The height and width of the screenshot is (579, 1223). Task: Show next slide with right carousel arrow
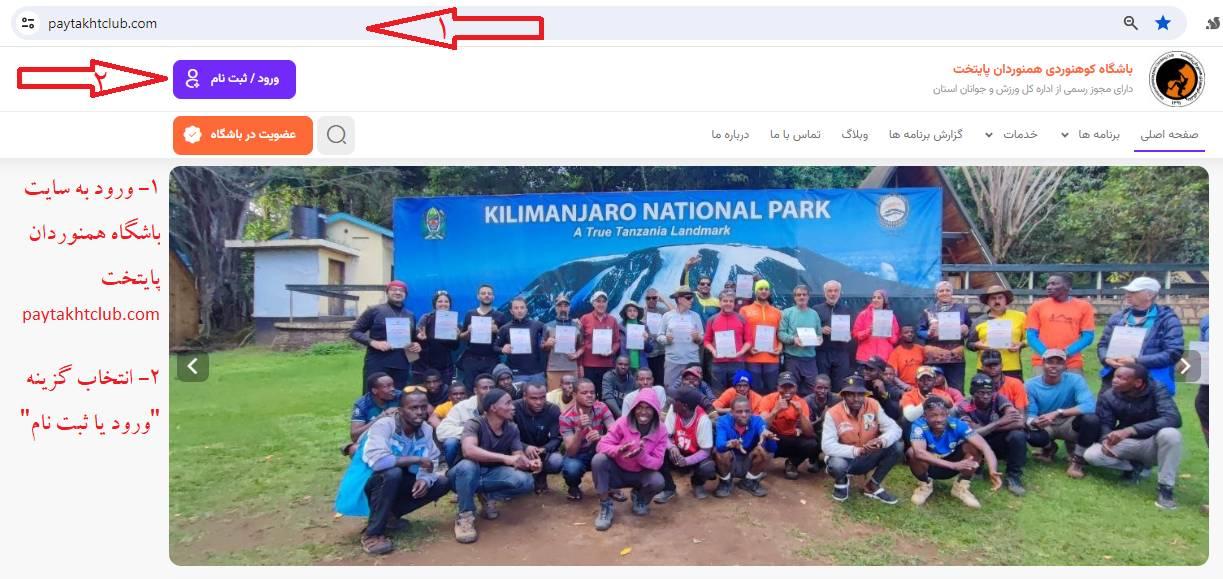coord(1185,366)
